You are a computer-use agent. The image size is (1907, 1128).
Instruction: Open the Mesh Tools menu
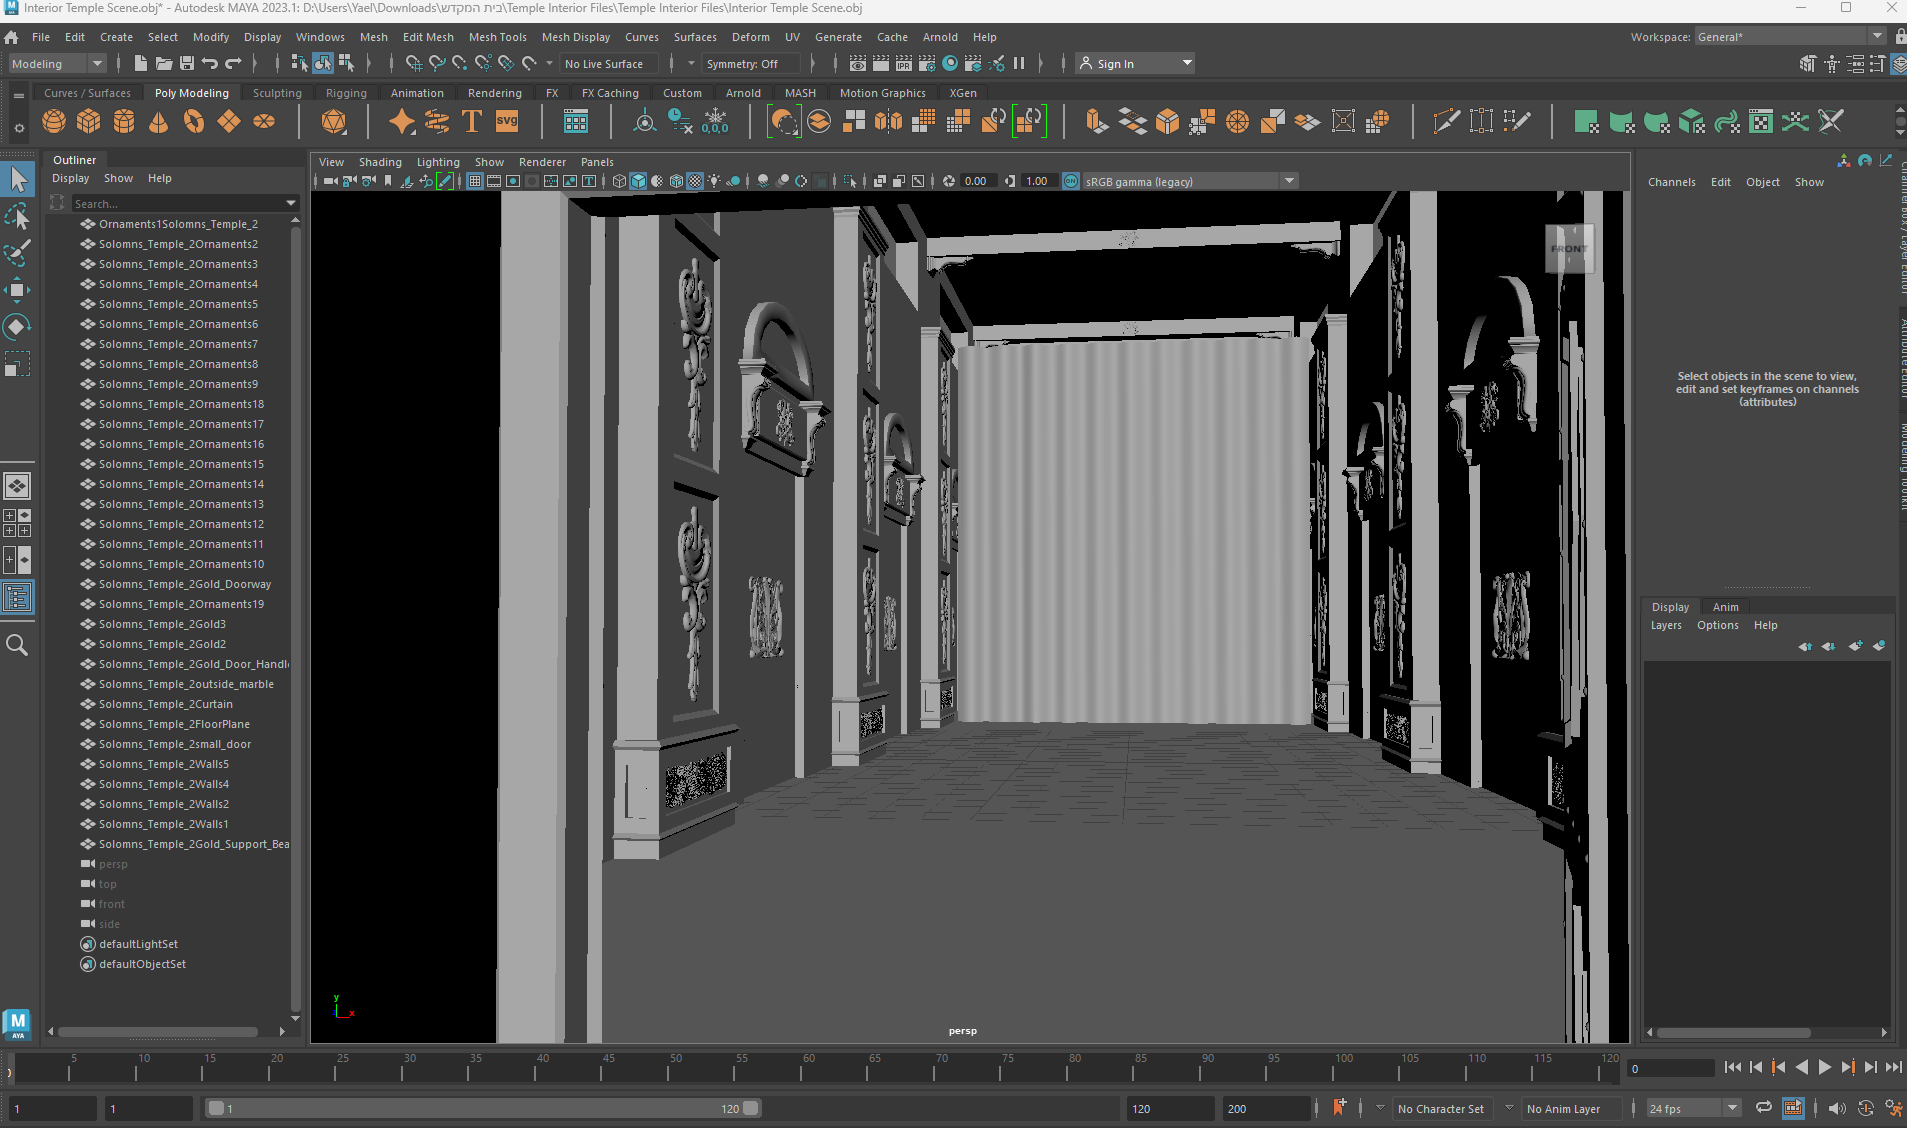click(x=497, y=37)
